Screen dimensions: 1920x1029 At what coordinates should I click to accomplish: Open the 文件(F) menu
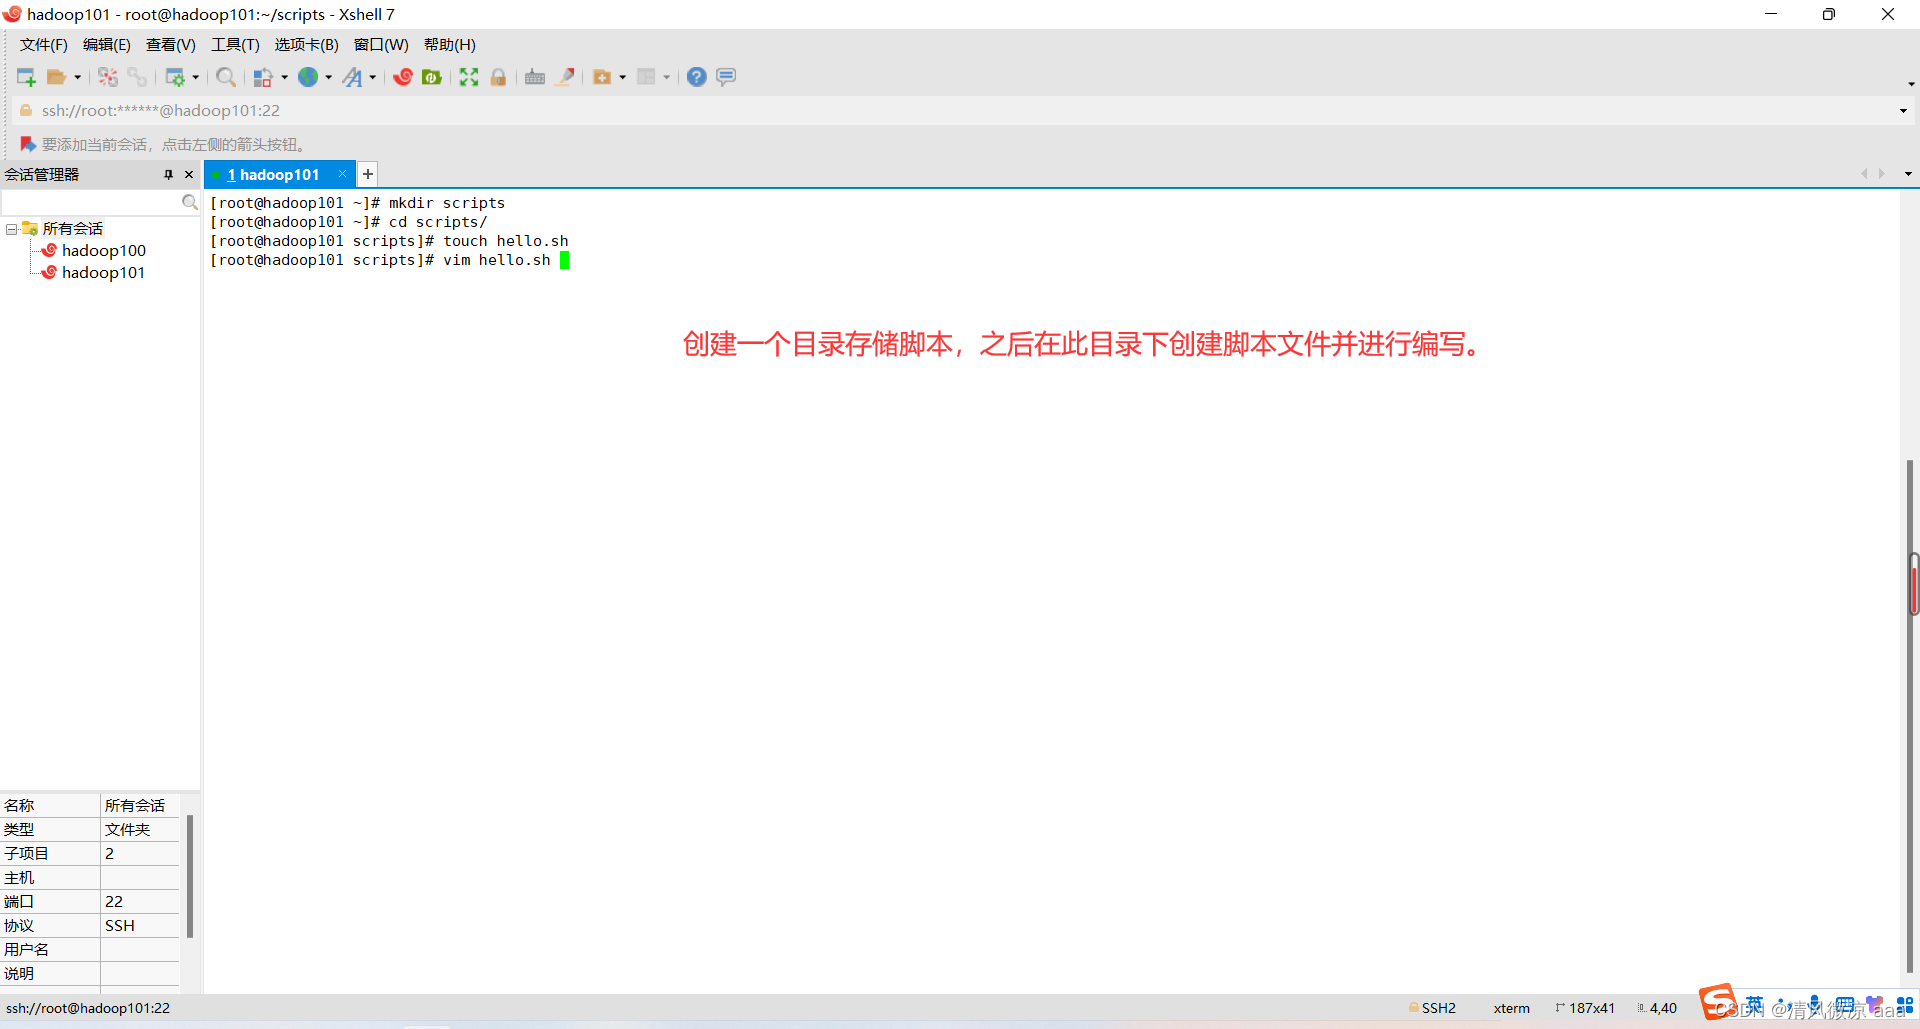44,45
